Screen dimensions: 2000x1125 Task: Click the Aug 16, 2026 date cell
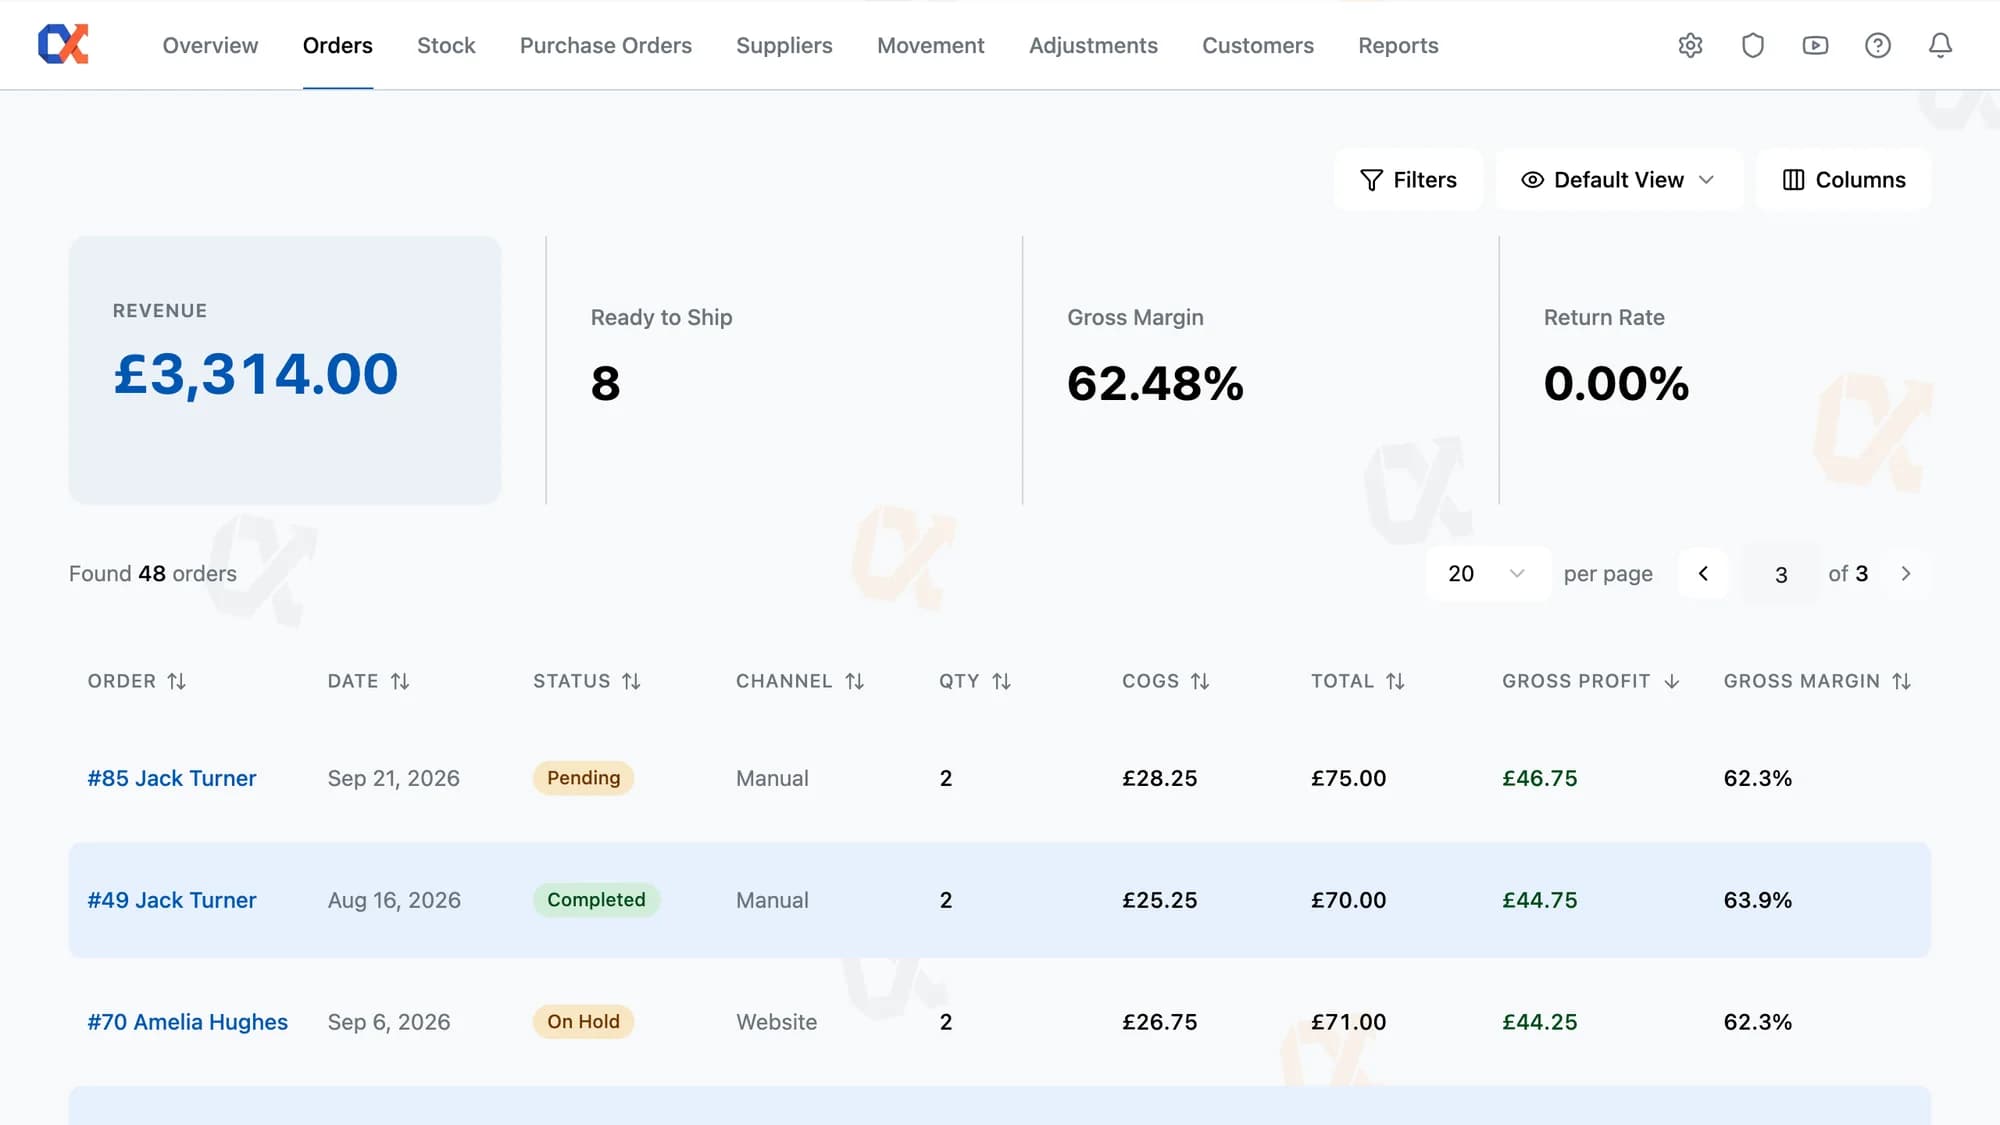tap(394, 900)
